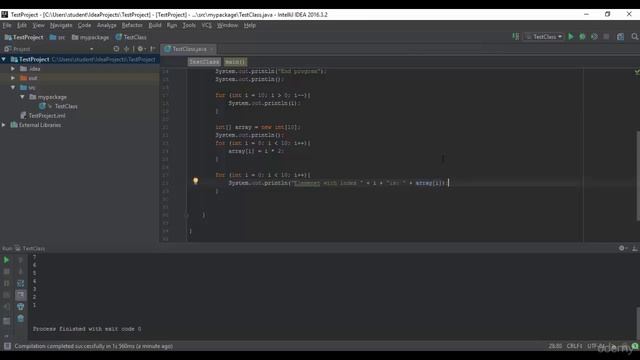The width and height of the screenshot is (640, 360).
Task: Collapse the TestProject root node
Action: [4, 60]
